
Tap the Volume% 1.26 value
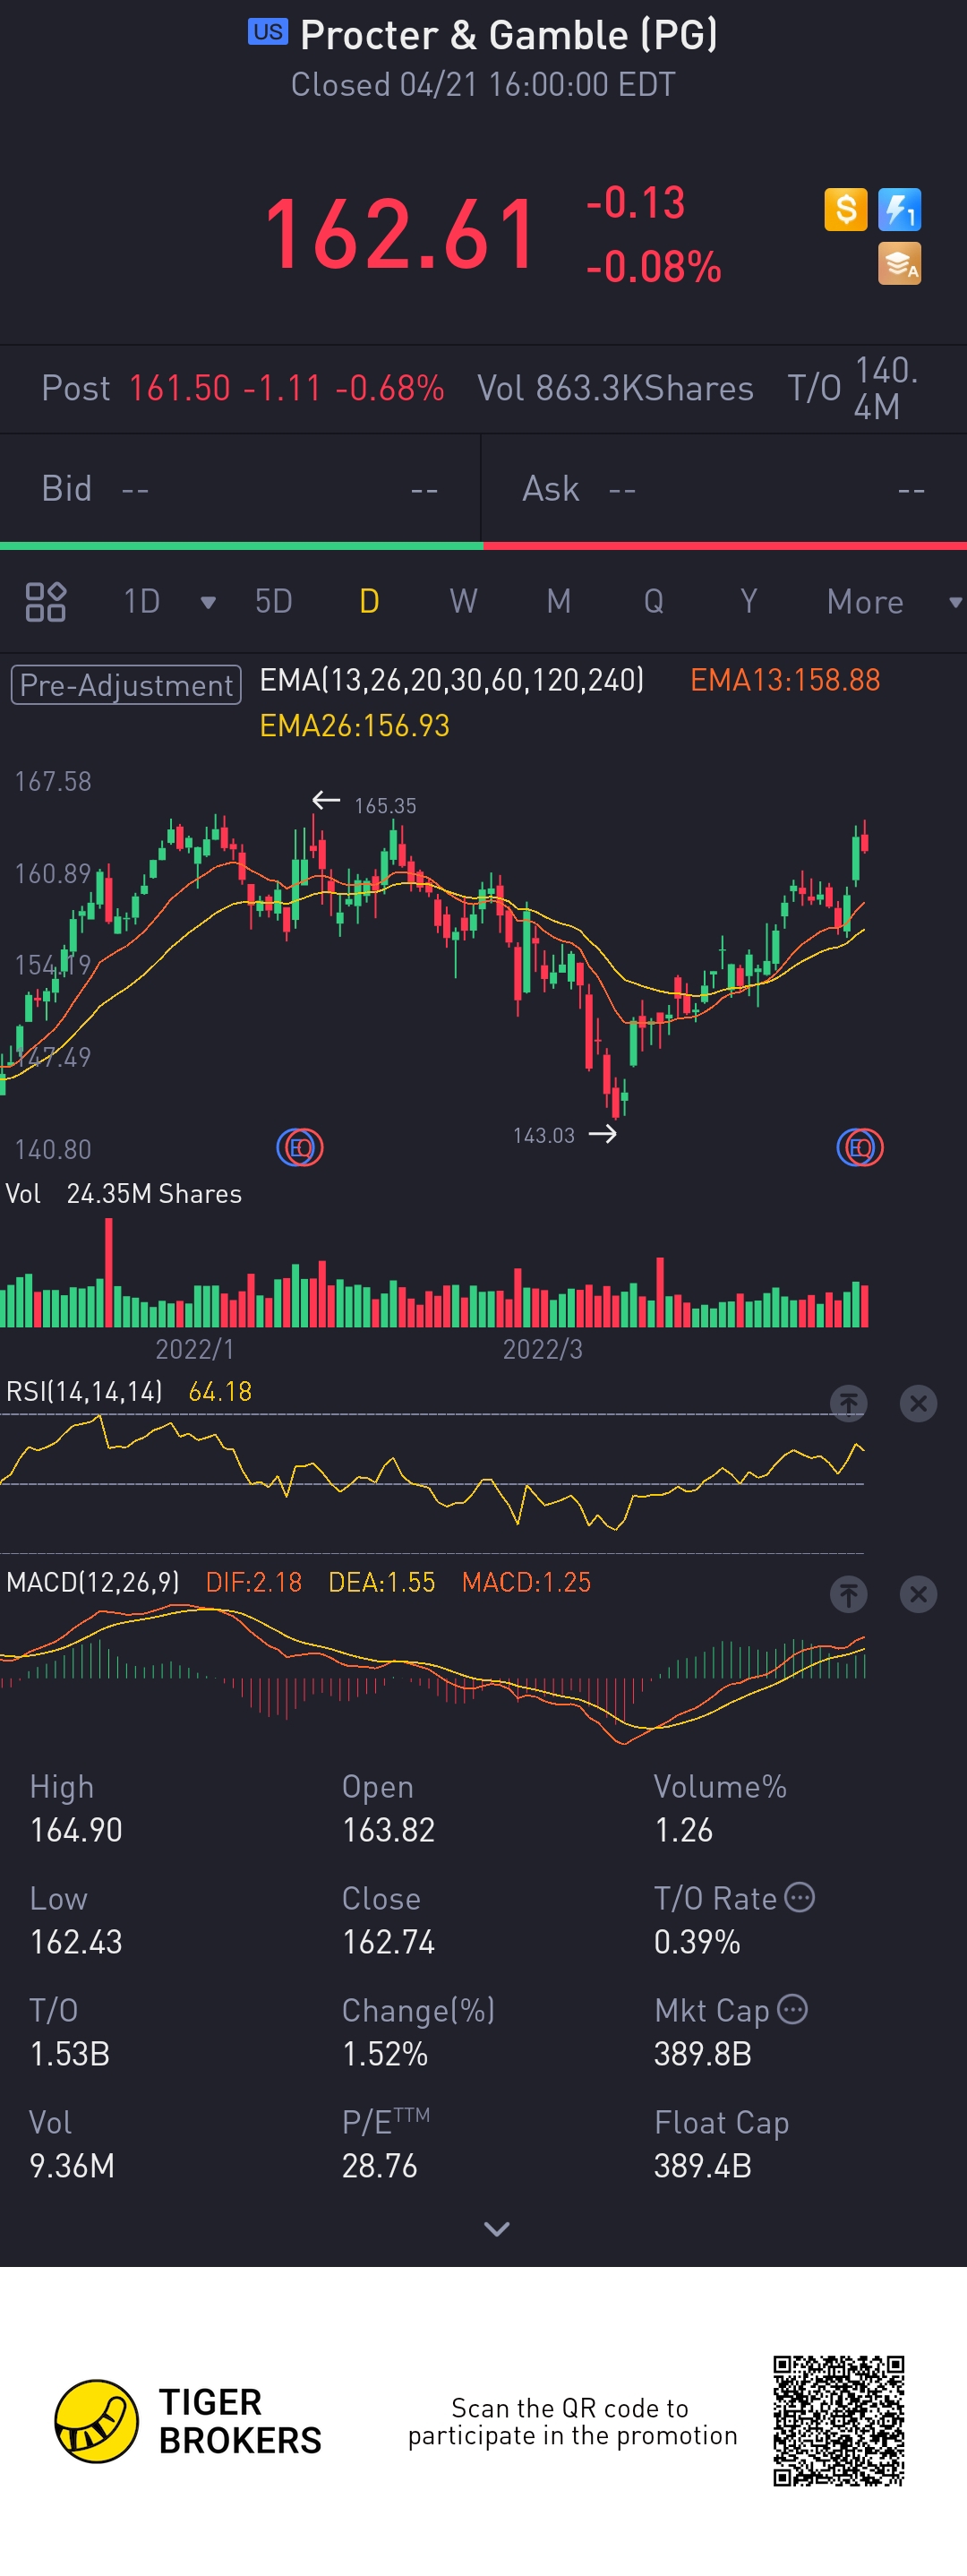683,1830
